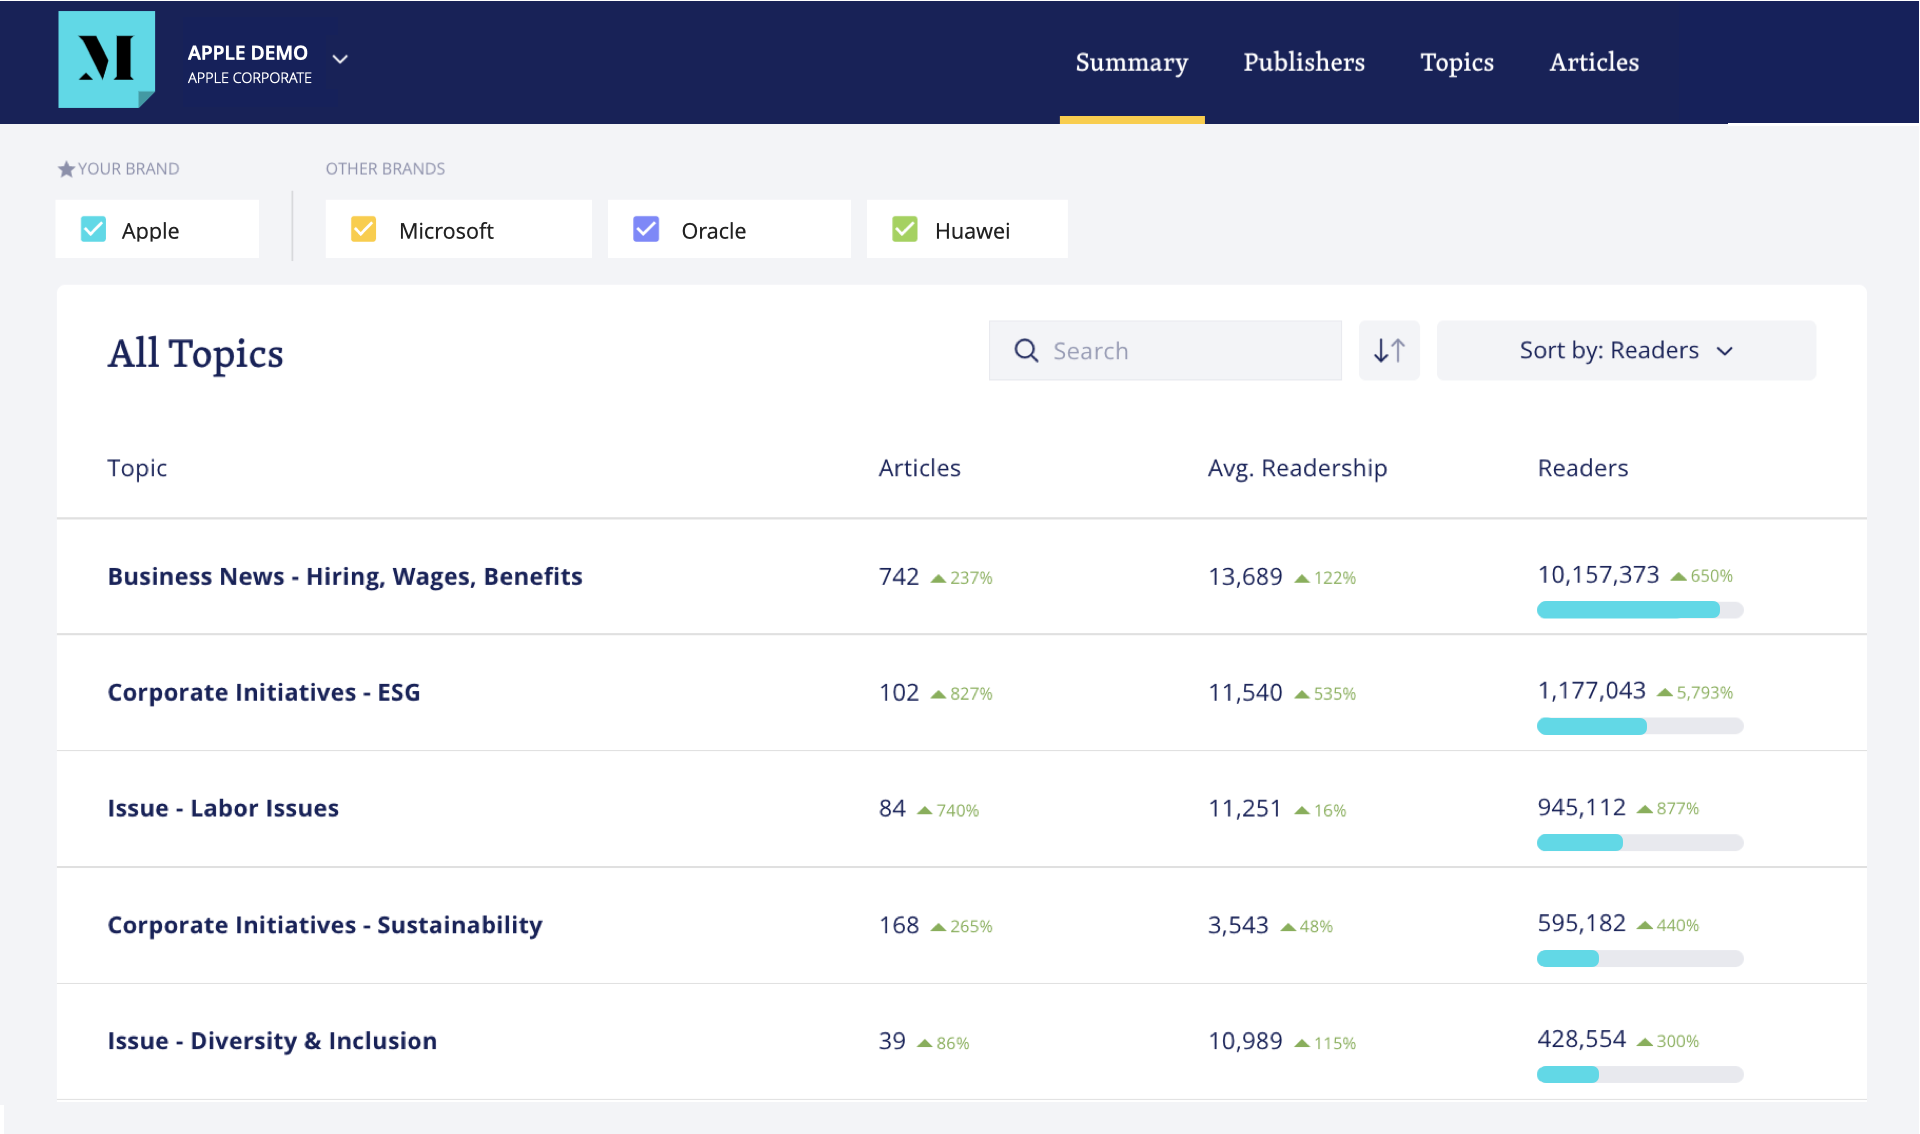Image resolution: width=1920 pixels, height=1134 pixels.
Task: Go to the Articles tab
Action: click(1593, 62)
